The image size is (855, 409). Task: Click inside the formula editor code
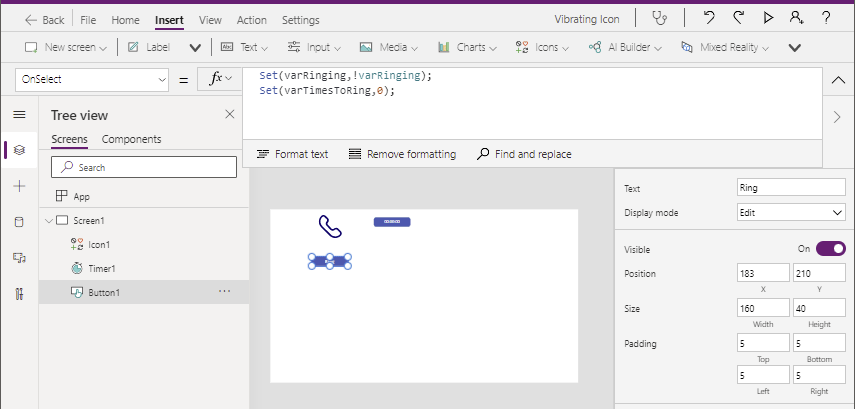point(532,104)
